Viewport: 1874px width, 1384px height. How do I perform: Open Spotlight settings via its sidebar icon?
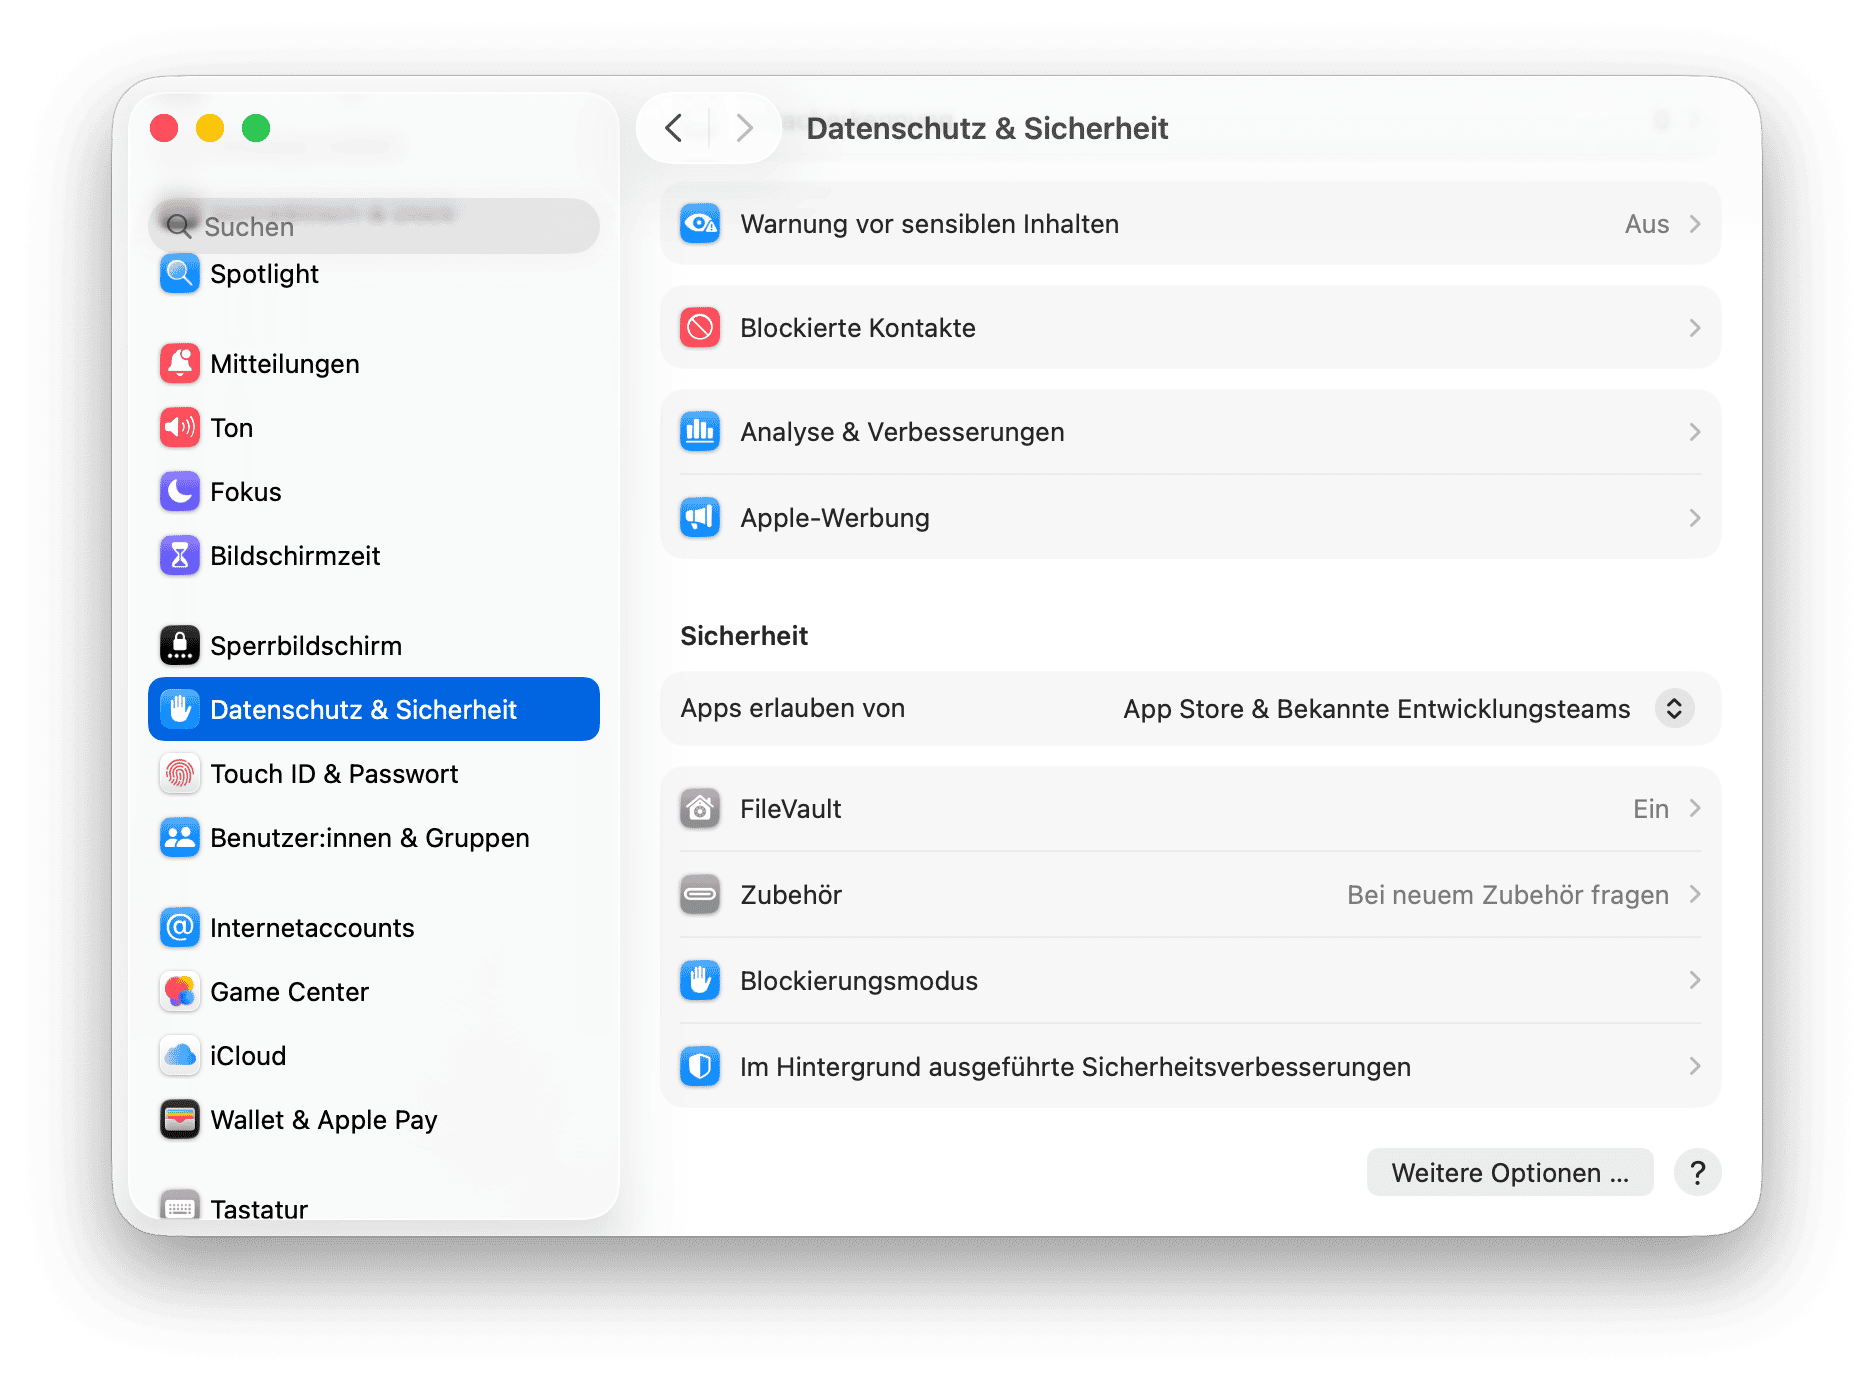coord(180,273)
